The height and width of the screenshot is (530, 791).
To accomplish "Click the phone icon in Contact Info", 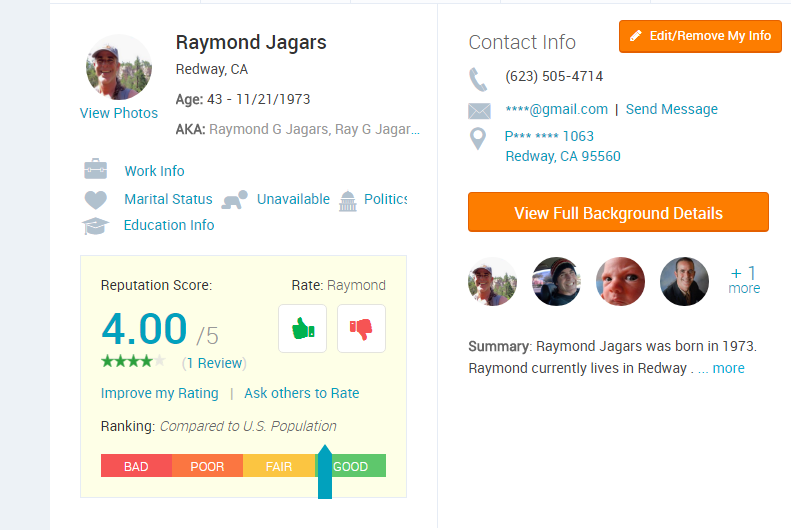I will pos(478,79).
